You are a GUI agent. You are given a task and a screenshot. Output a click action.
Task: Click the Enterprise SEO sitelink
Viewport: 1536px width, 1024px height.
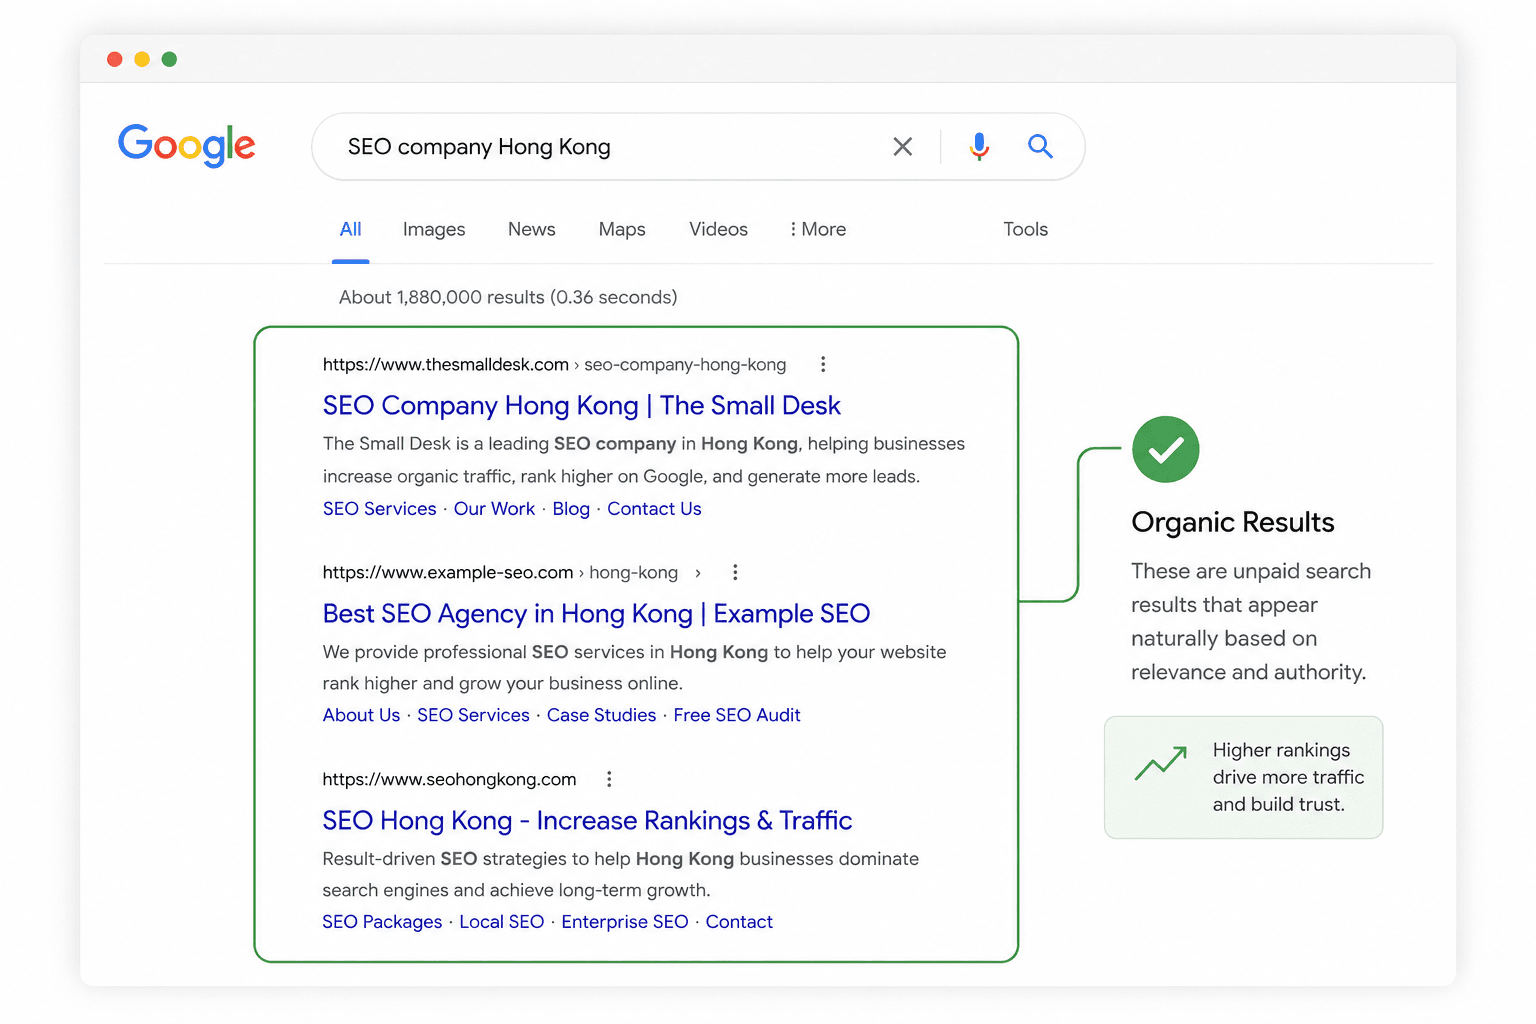pyautogui.click(x=625, y=922)
